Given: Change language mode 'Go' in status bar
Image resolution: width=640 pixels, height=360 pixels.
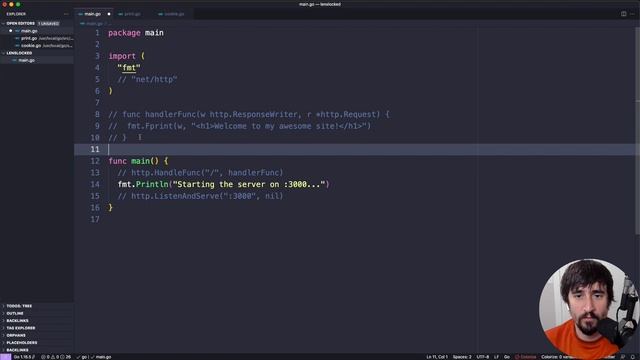Looking at the screenshot, I should (507, 357).
